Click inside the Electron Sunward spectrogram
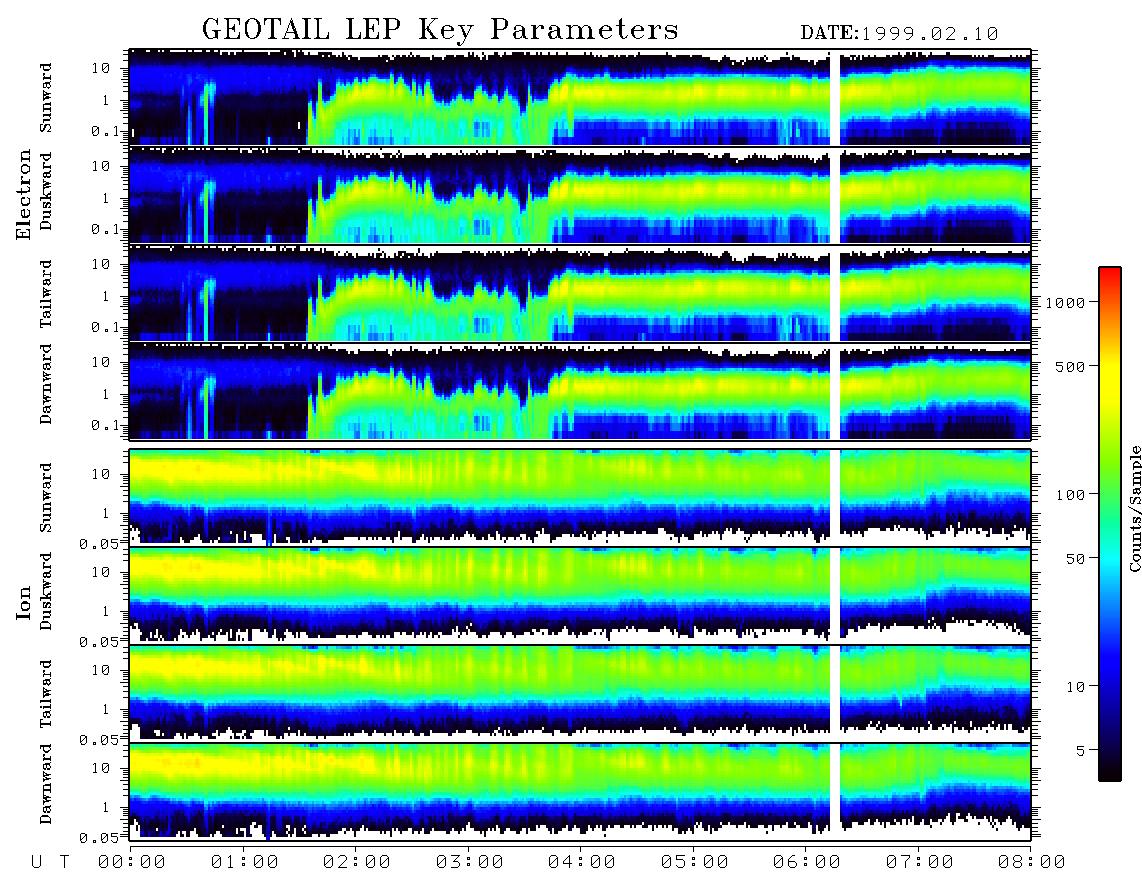The width and height of the screenshot is (1142, 880). click(580, 98)
